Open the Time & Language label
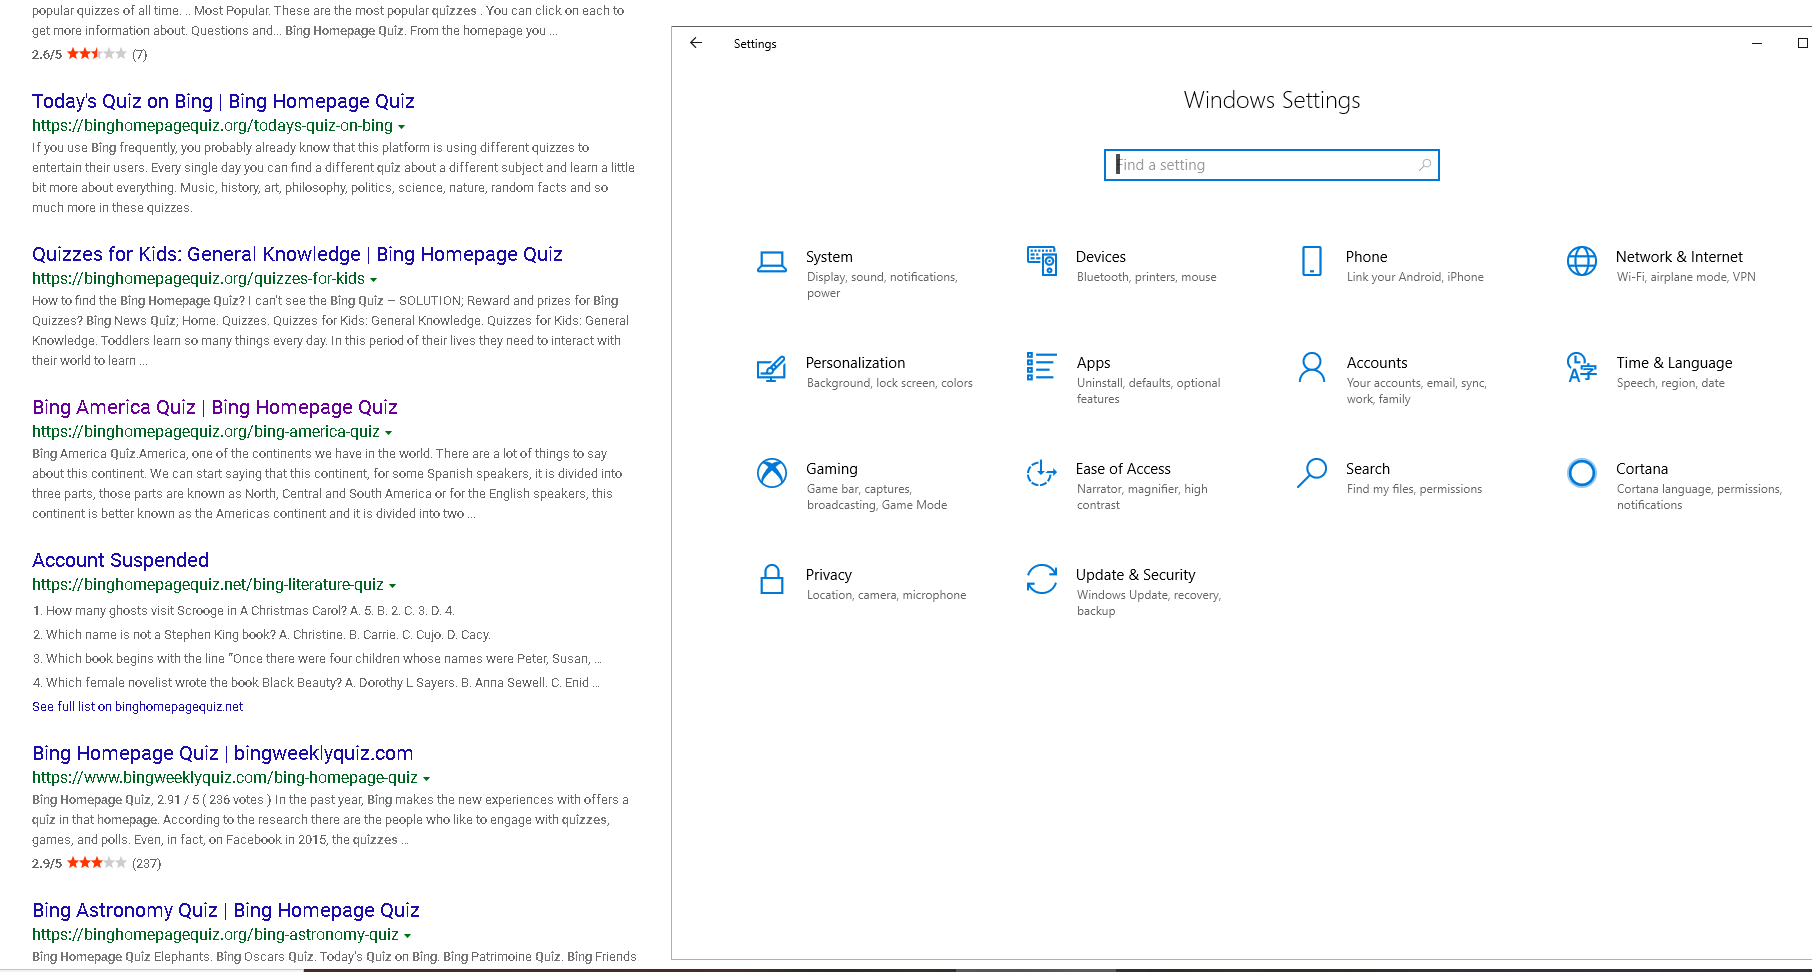This screenshot has height=972, width=1812. coord(1674,363)
